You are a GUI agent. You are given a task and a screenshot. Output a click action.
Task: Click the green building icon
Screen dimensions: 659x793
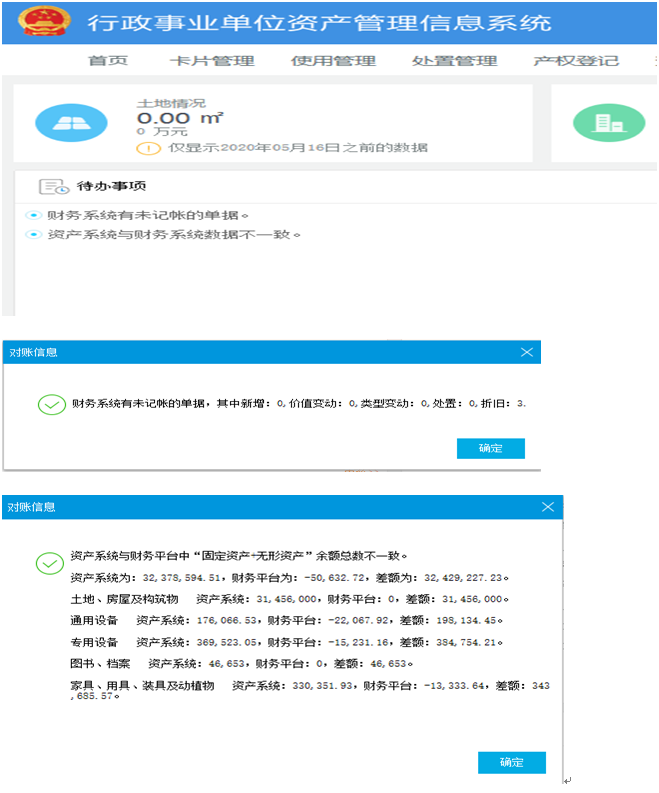608,123
